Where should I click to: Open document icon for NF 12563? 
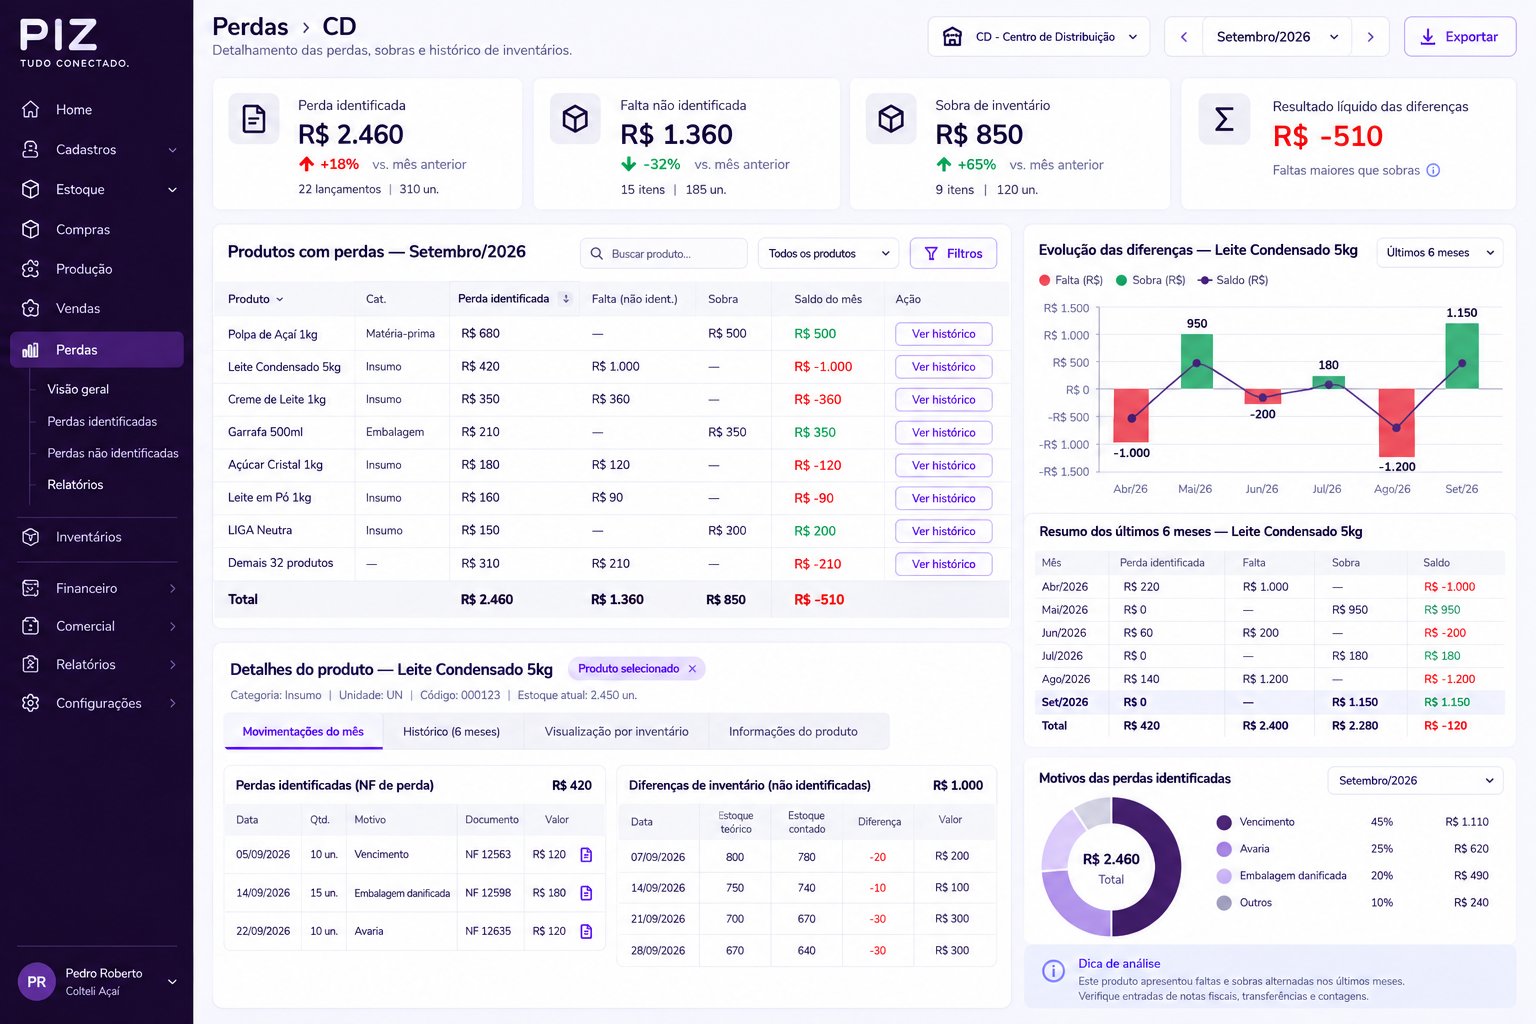point(586,855)
